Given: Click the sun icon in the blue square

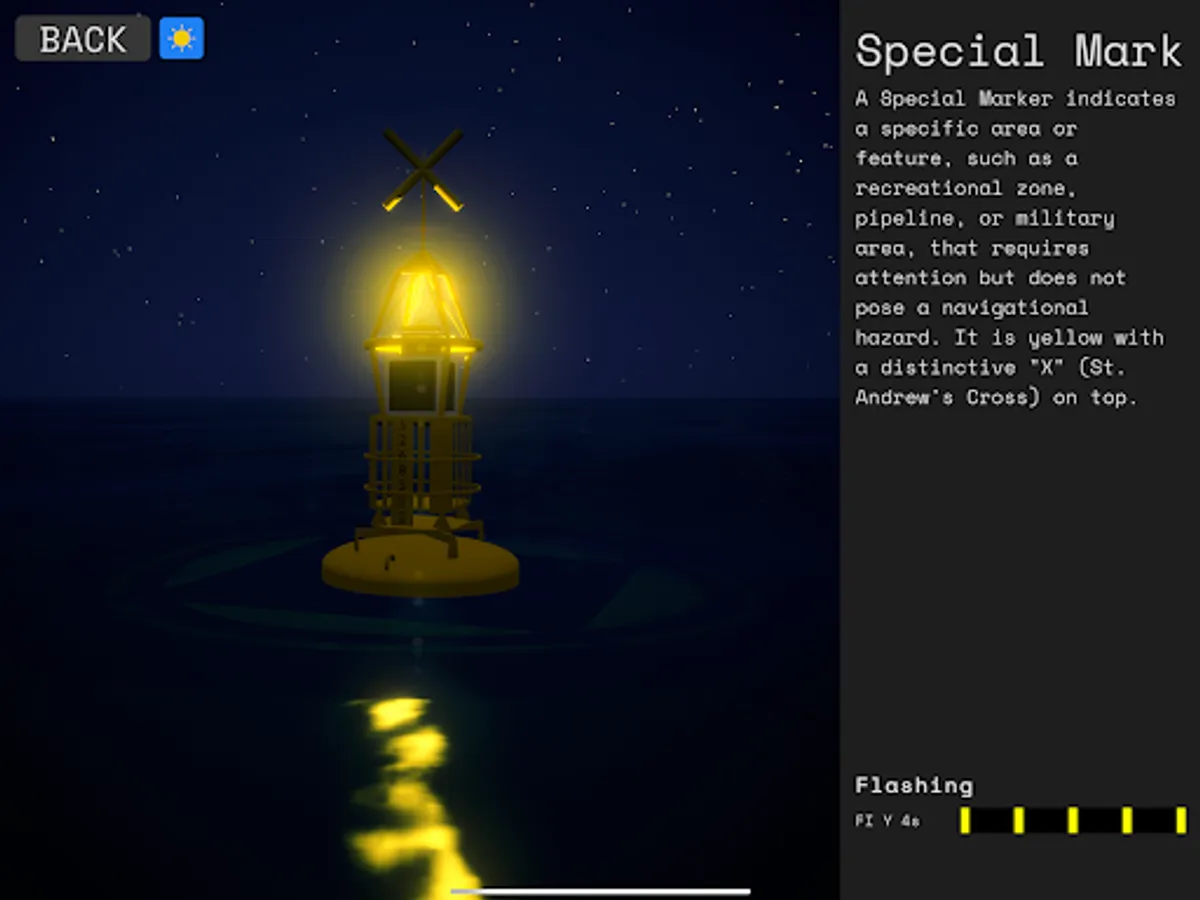Looking at the screenshot, I should (181, 38).
